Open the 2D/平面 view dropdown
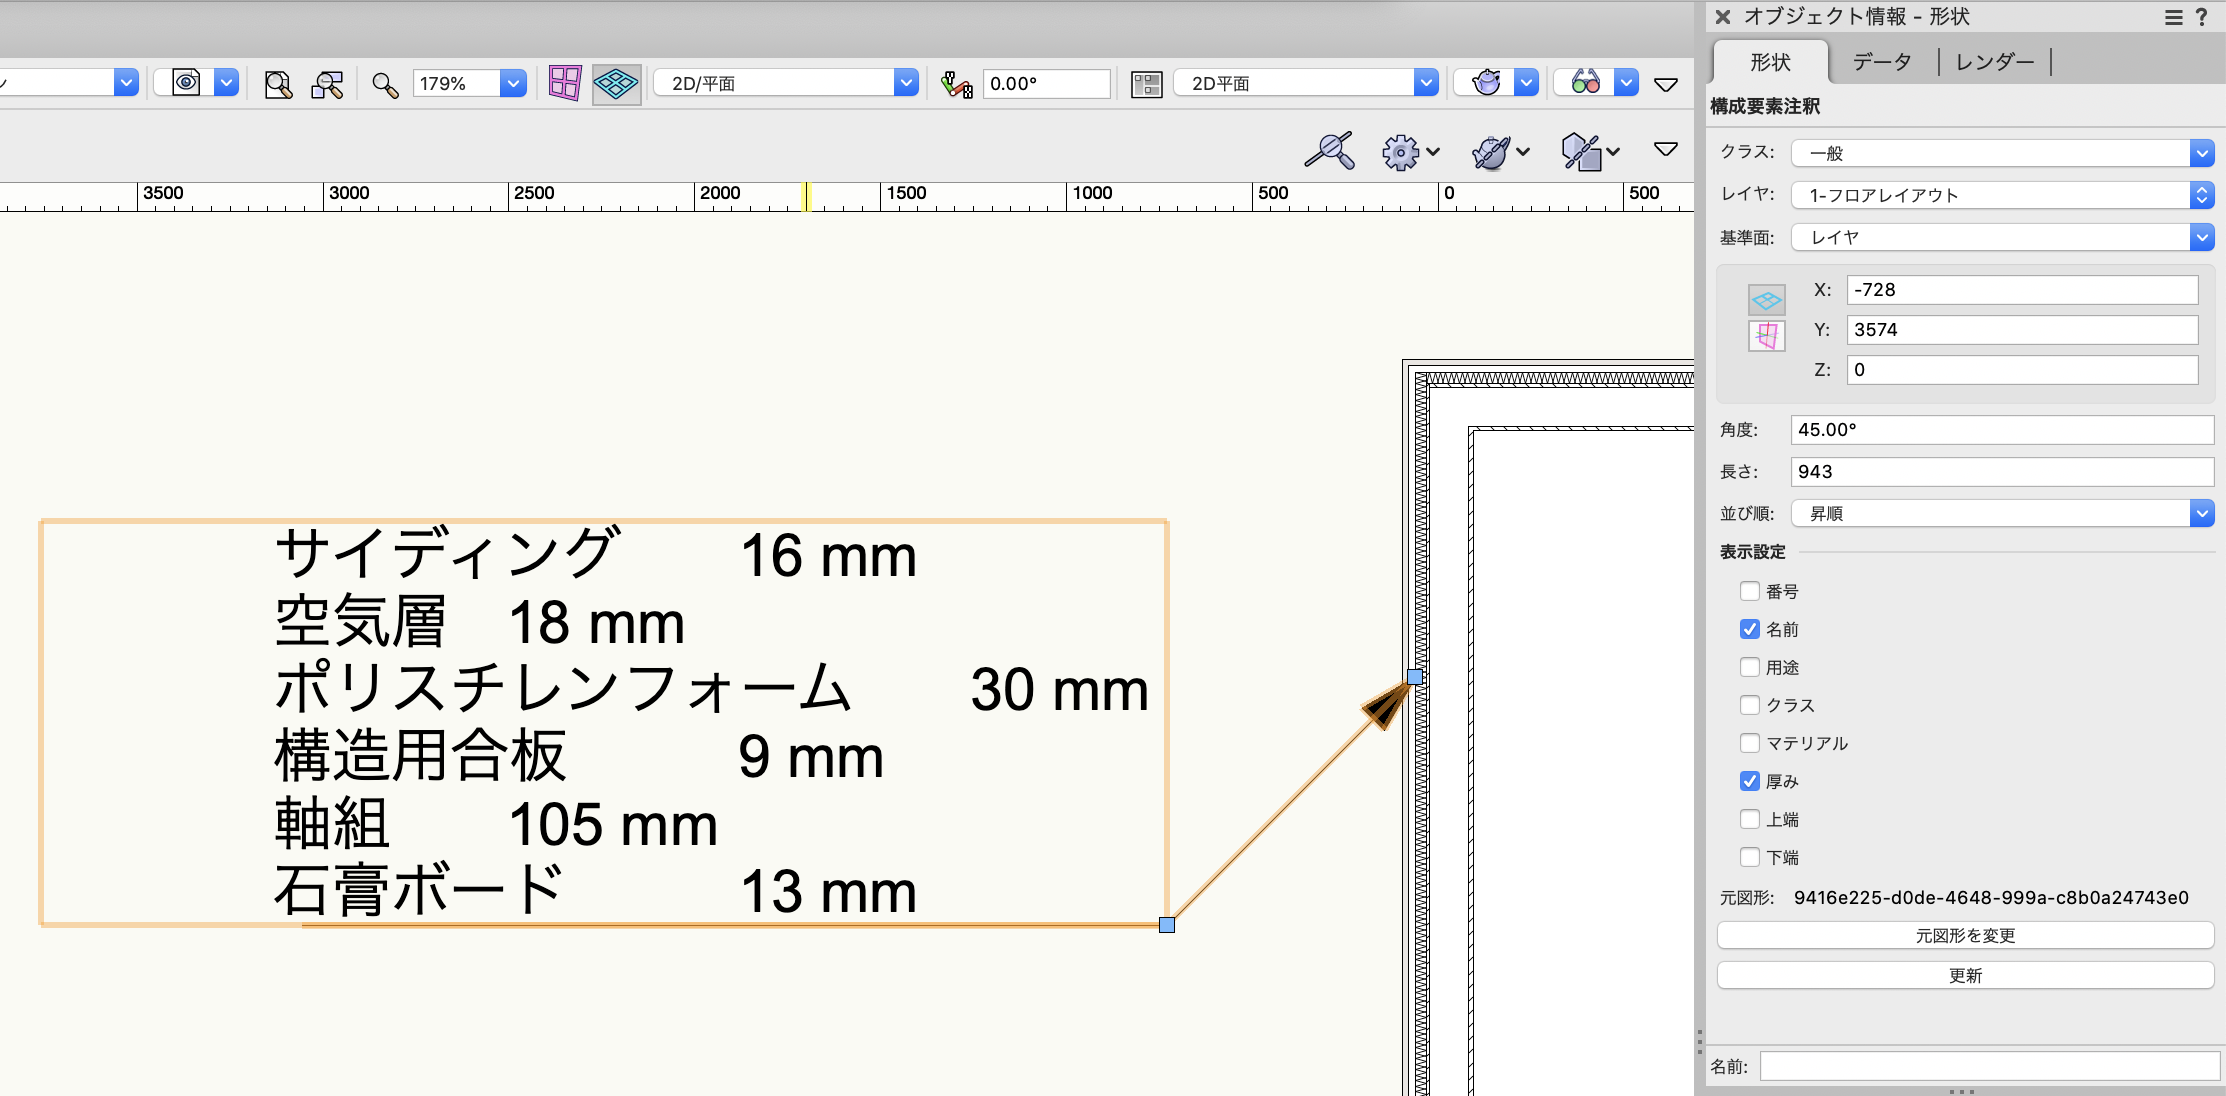 906,83
